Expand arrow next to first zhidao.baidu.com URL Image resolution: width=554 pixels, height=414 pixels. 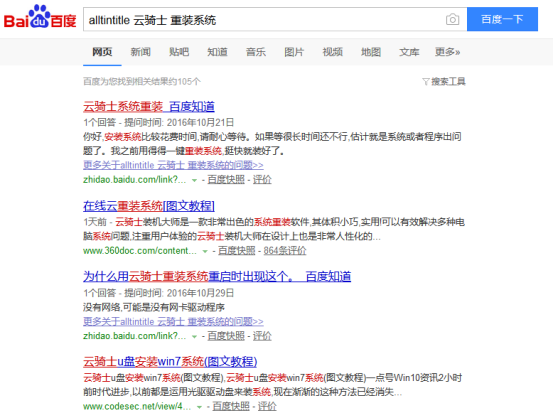pos(194,181)
